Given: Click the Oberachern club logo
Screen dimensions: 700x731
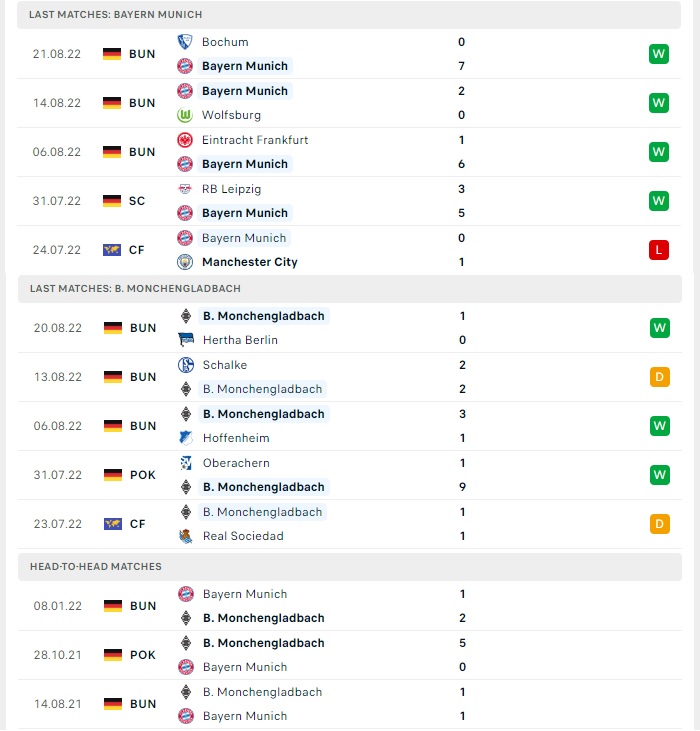Looking at the screenshot, I should tap(186, 463).
